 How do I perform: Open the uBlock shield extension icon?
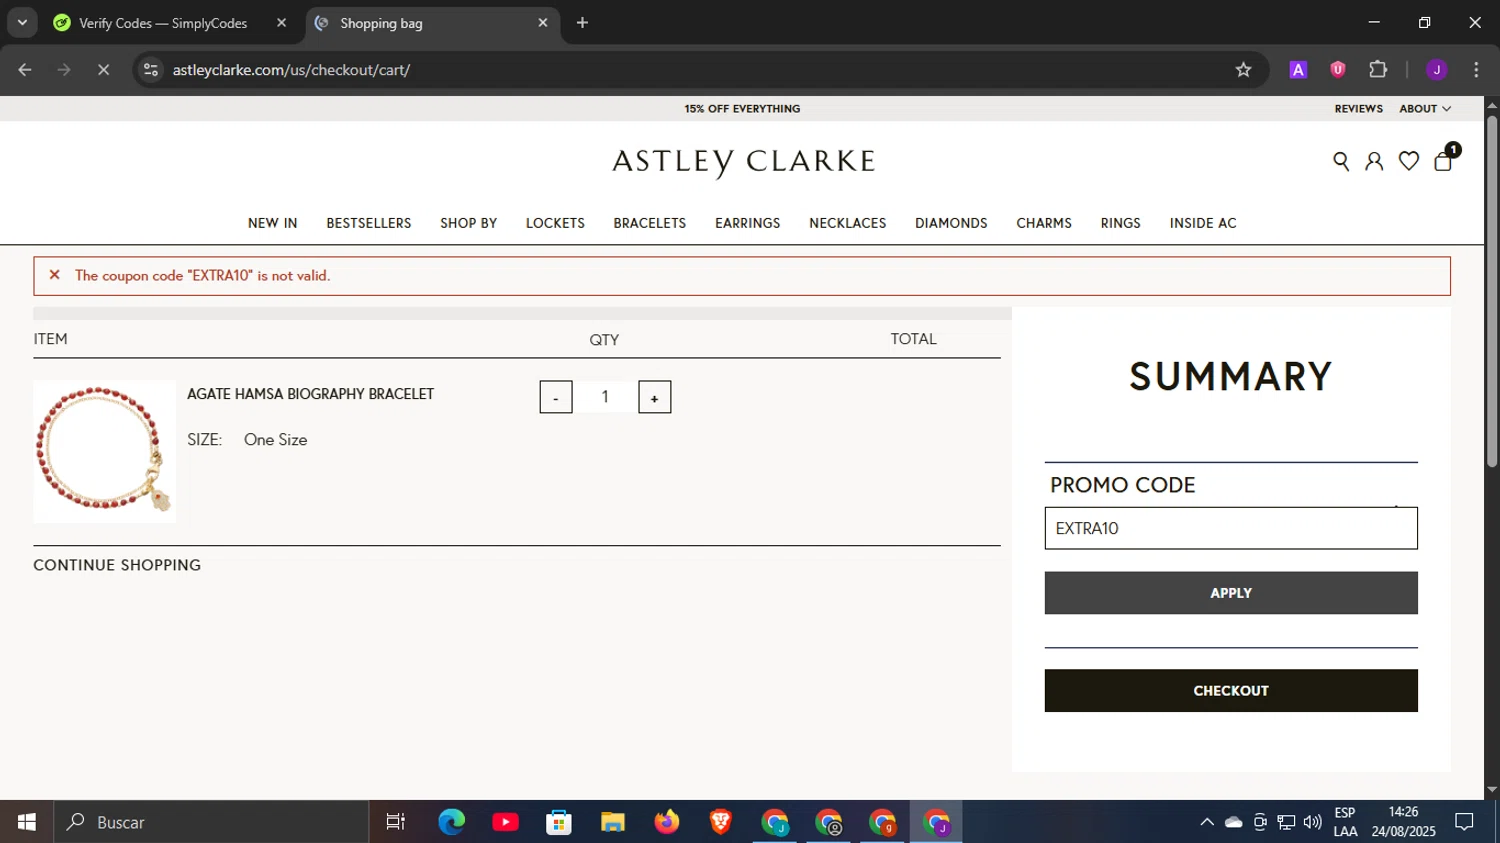pyautogui.click(x=1338, y=70)
